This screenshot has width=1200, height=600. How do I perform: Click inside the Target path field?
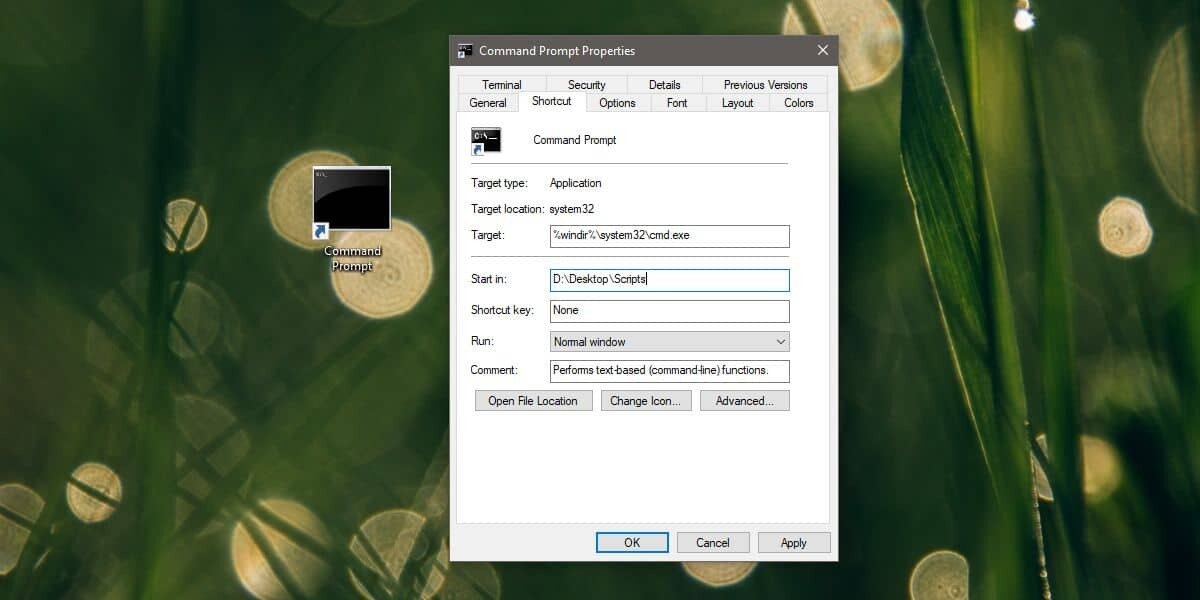(668, 236)
